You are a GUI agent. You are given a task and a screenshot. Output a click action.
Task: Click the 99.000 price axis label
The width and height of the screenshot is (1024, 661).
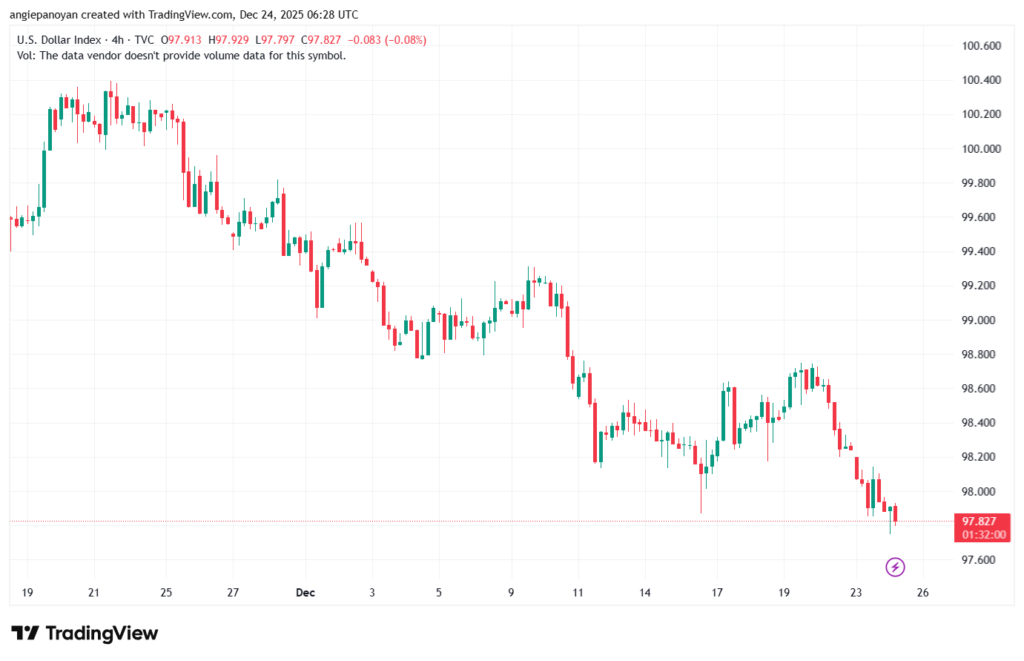981,320
